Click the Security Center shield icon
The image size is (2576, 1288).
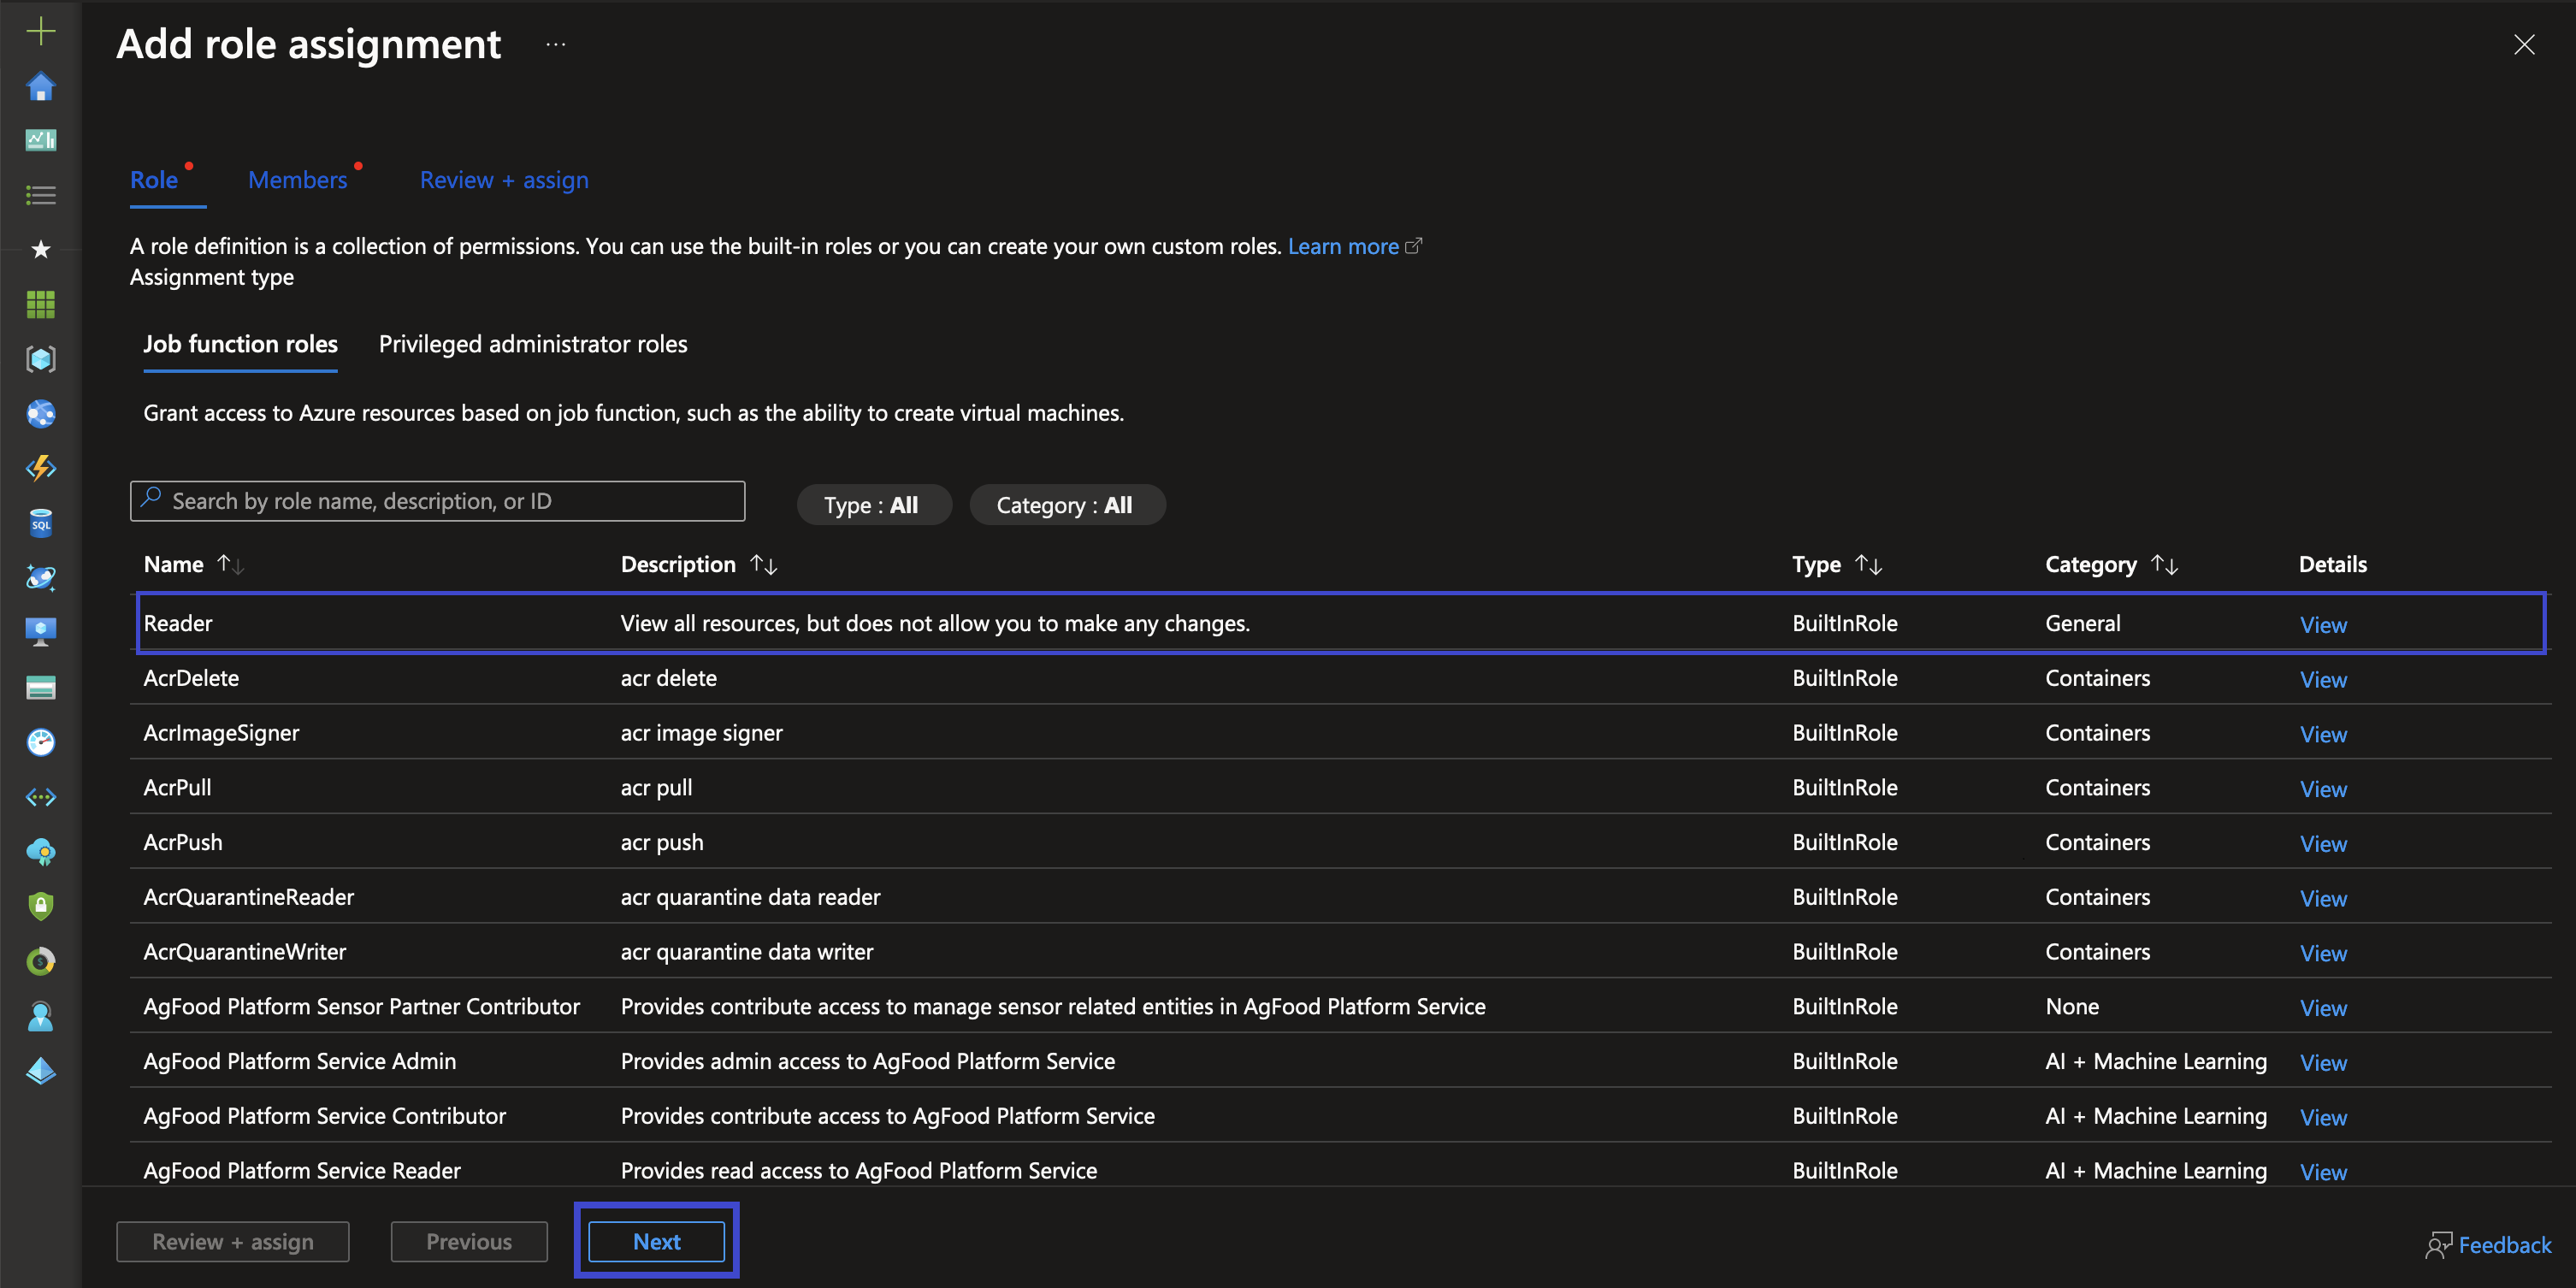(x=40, y=906)
